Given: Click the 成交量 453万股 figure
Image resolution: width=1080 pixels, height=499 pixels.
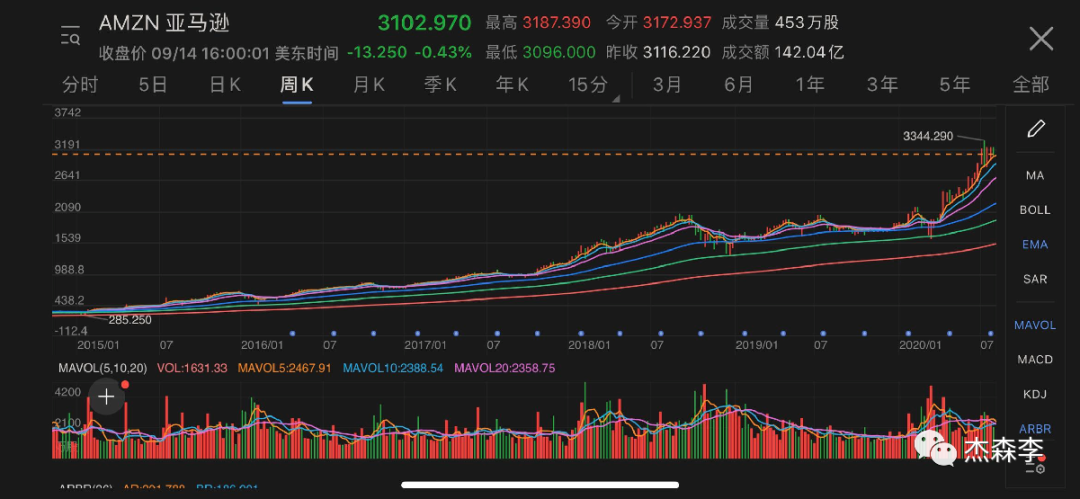Looking at the screenshot, I should (807, 23).
